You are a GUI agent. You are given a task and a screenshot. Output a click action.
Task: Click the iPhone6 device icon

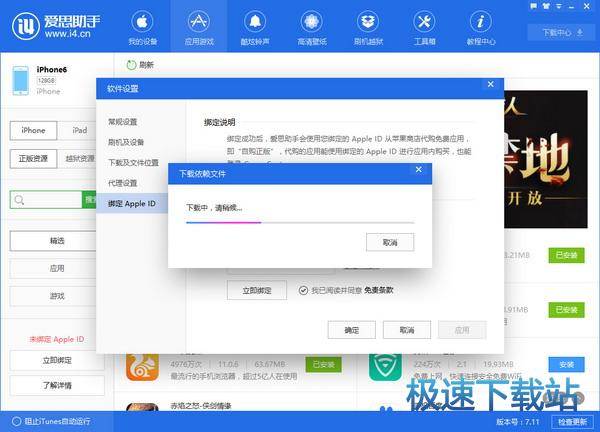21,80
